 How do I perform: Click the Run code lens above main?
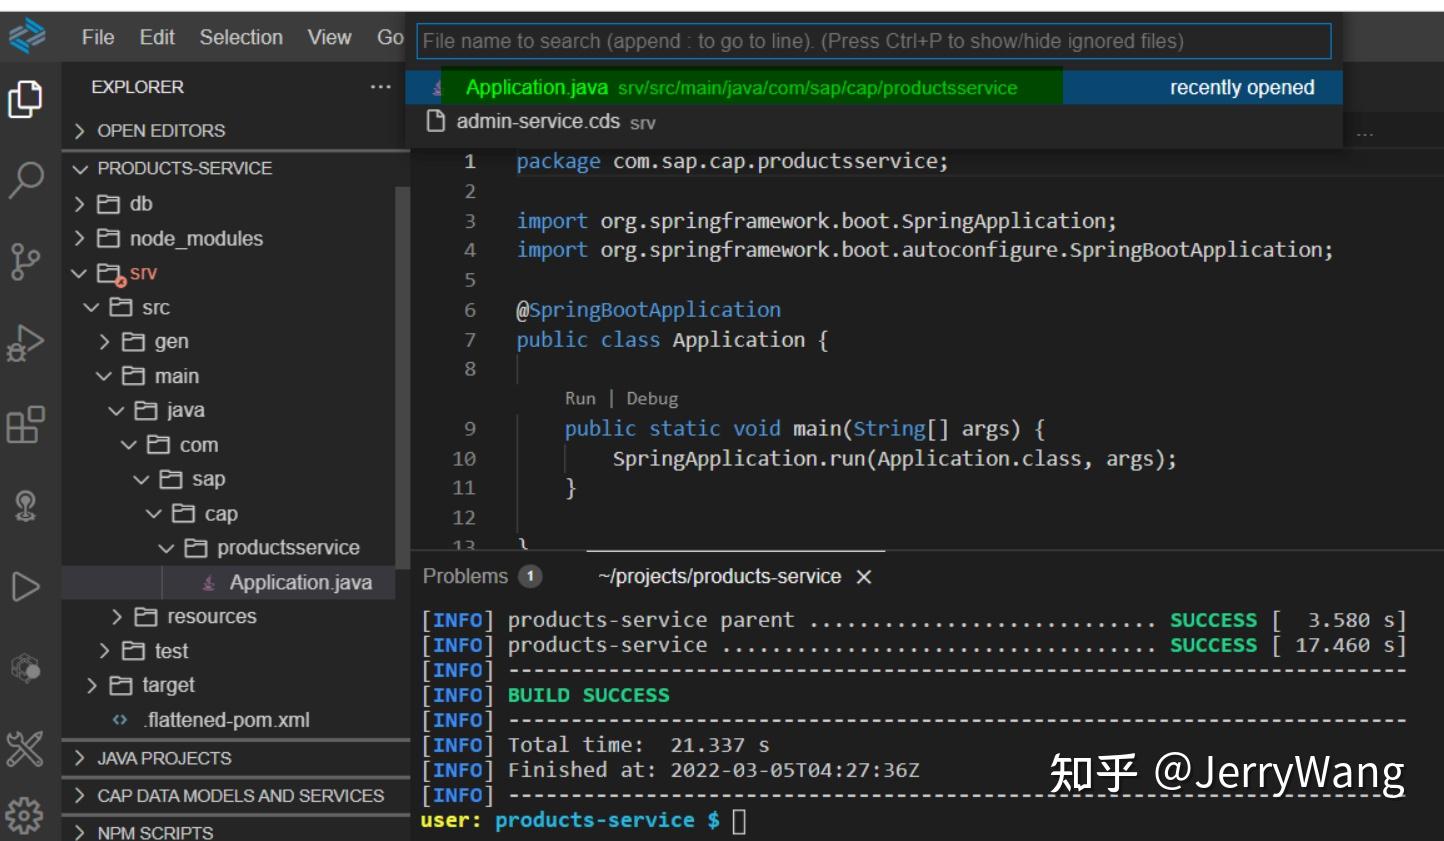coord(580,398)
